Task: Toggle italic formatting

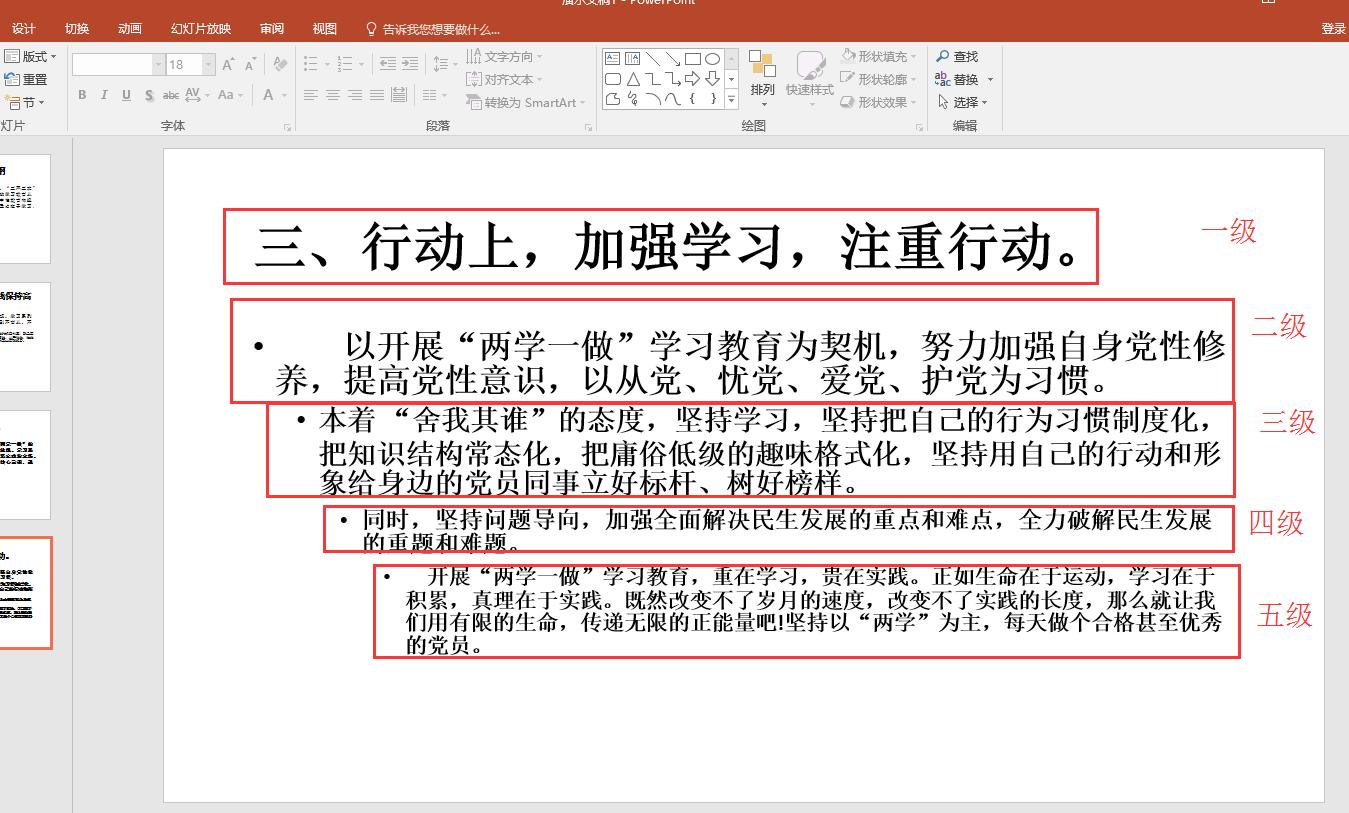Action: click(105, 95)
